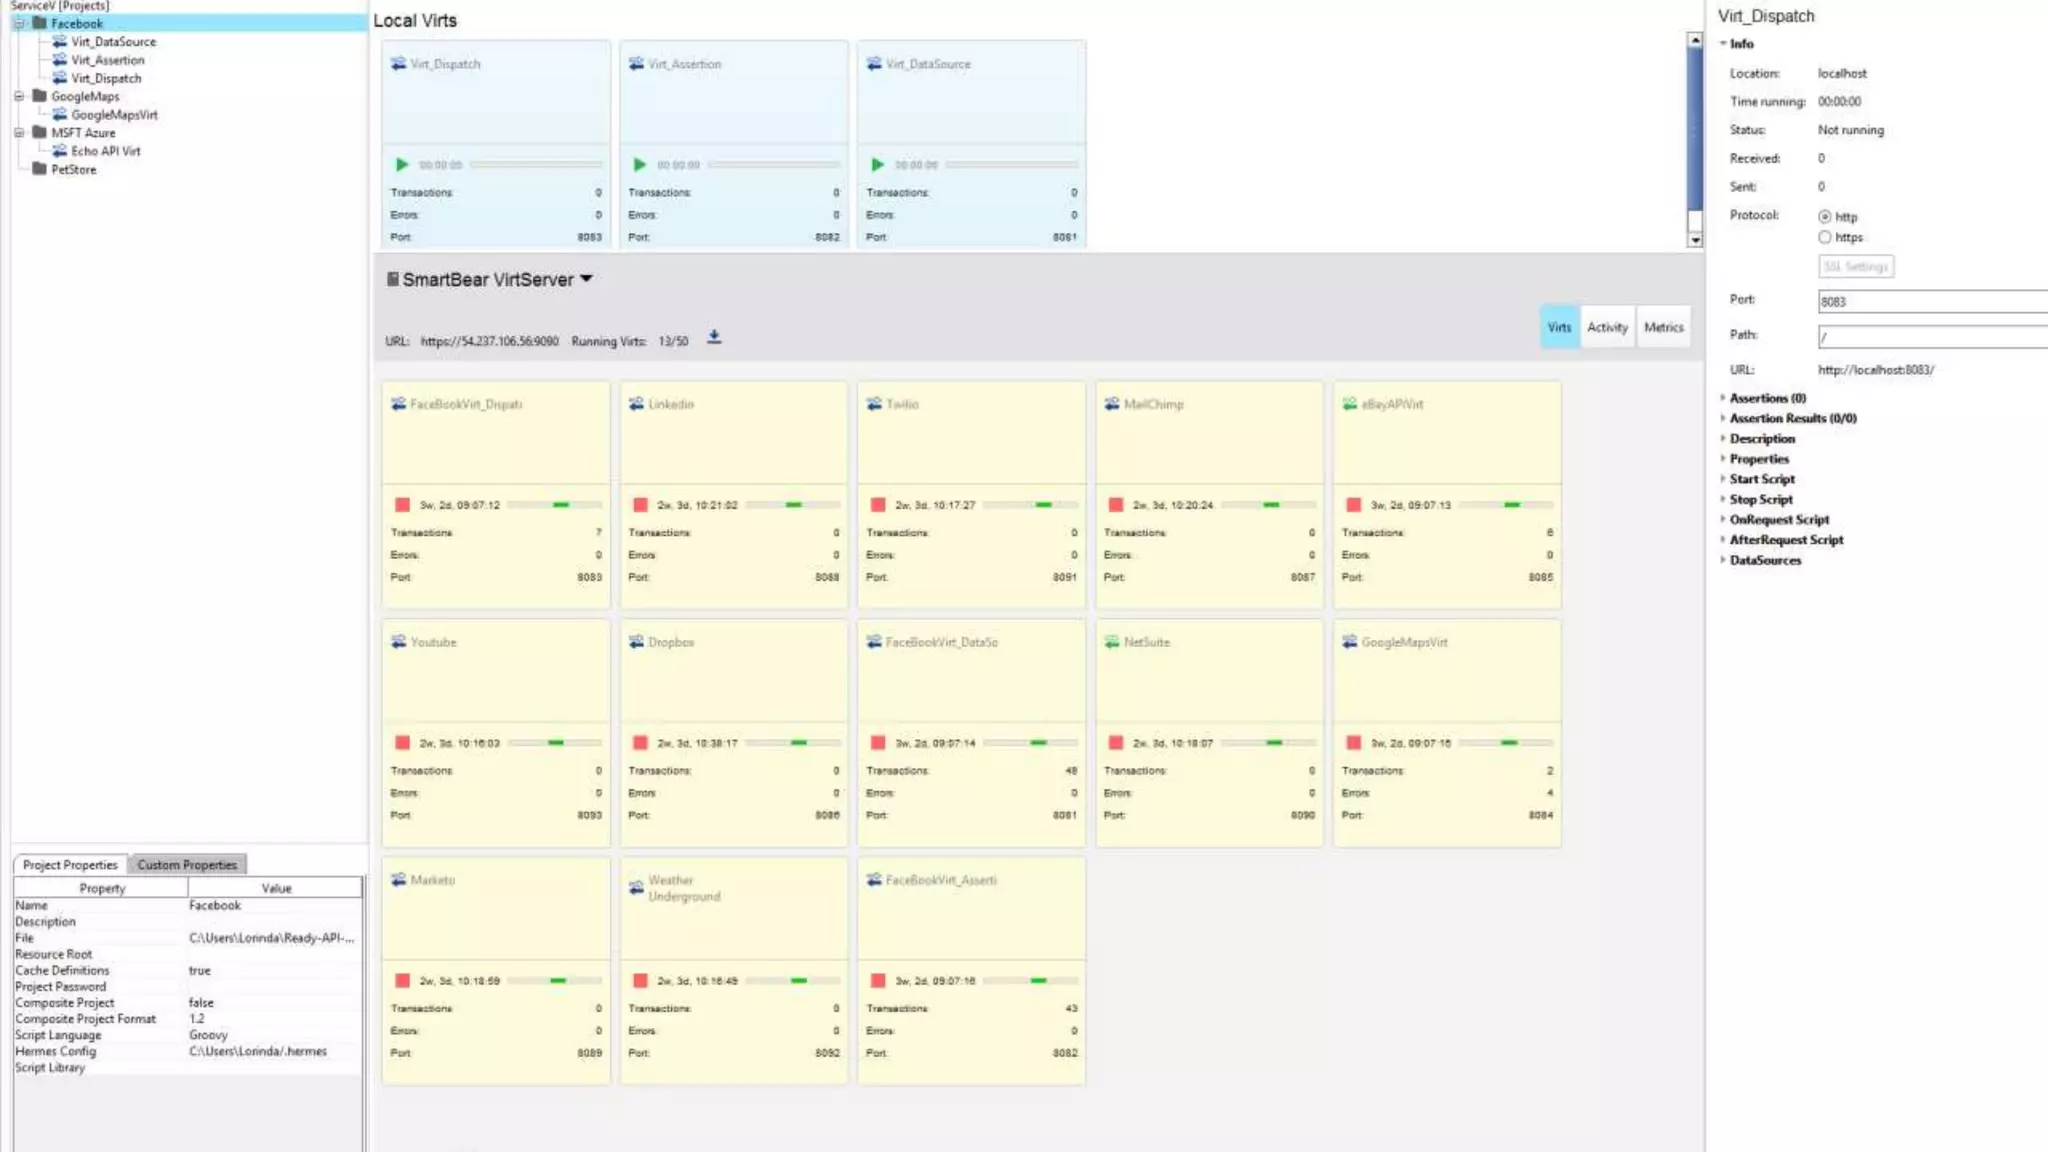Image resolution: width=2048 pixels, height=1152 pixels.
Task: Stop the Marketo virt
Action: pos(402,981)
